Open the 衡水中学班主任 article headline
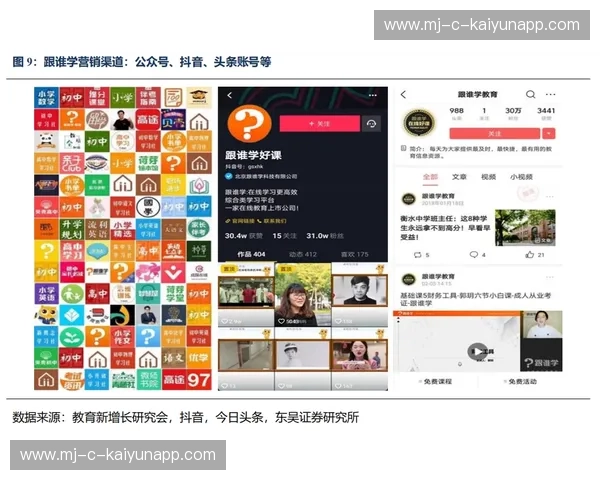600x480 pixels. click(x=445, y=228)
